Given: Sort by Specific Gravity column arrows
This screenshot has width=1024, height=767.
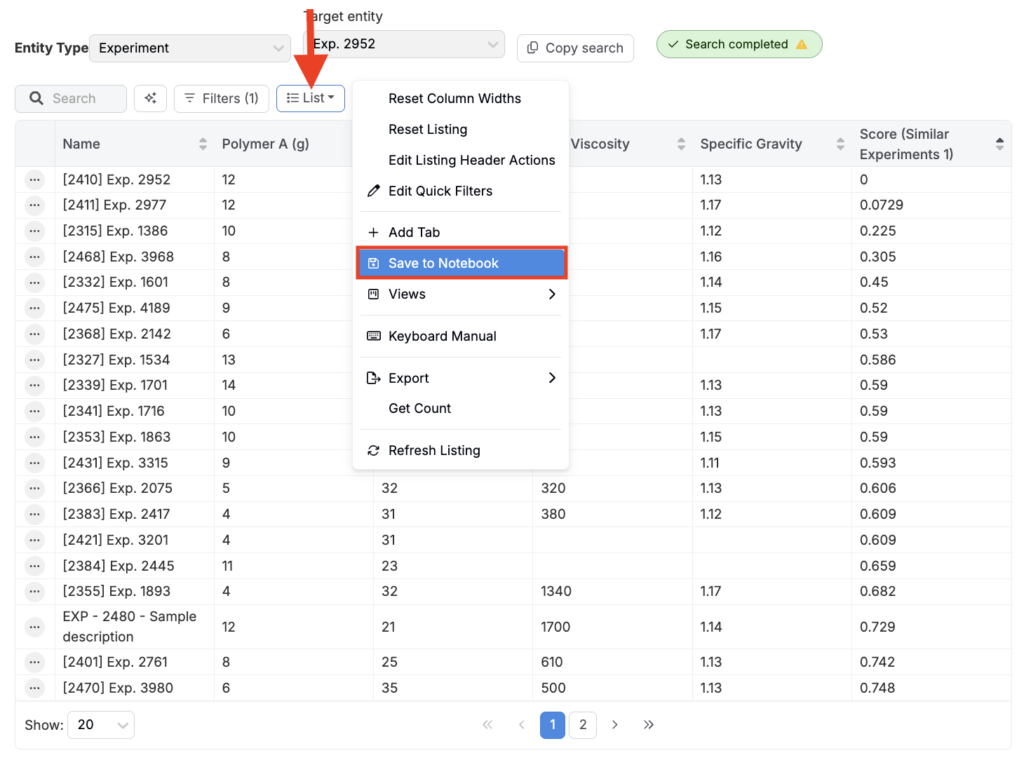Looking at the screenshot, I should coord(840,144).
